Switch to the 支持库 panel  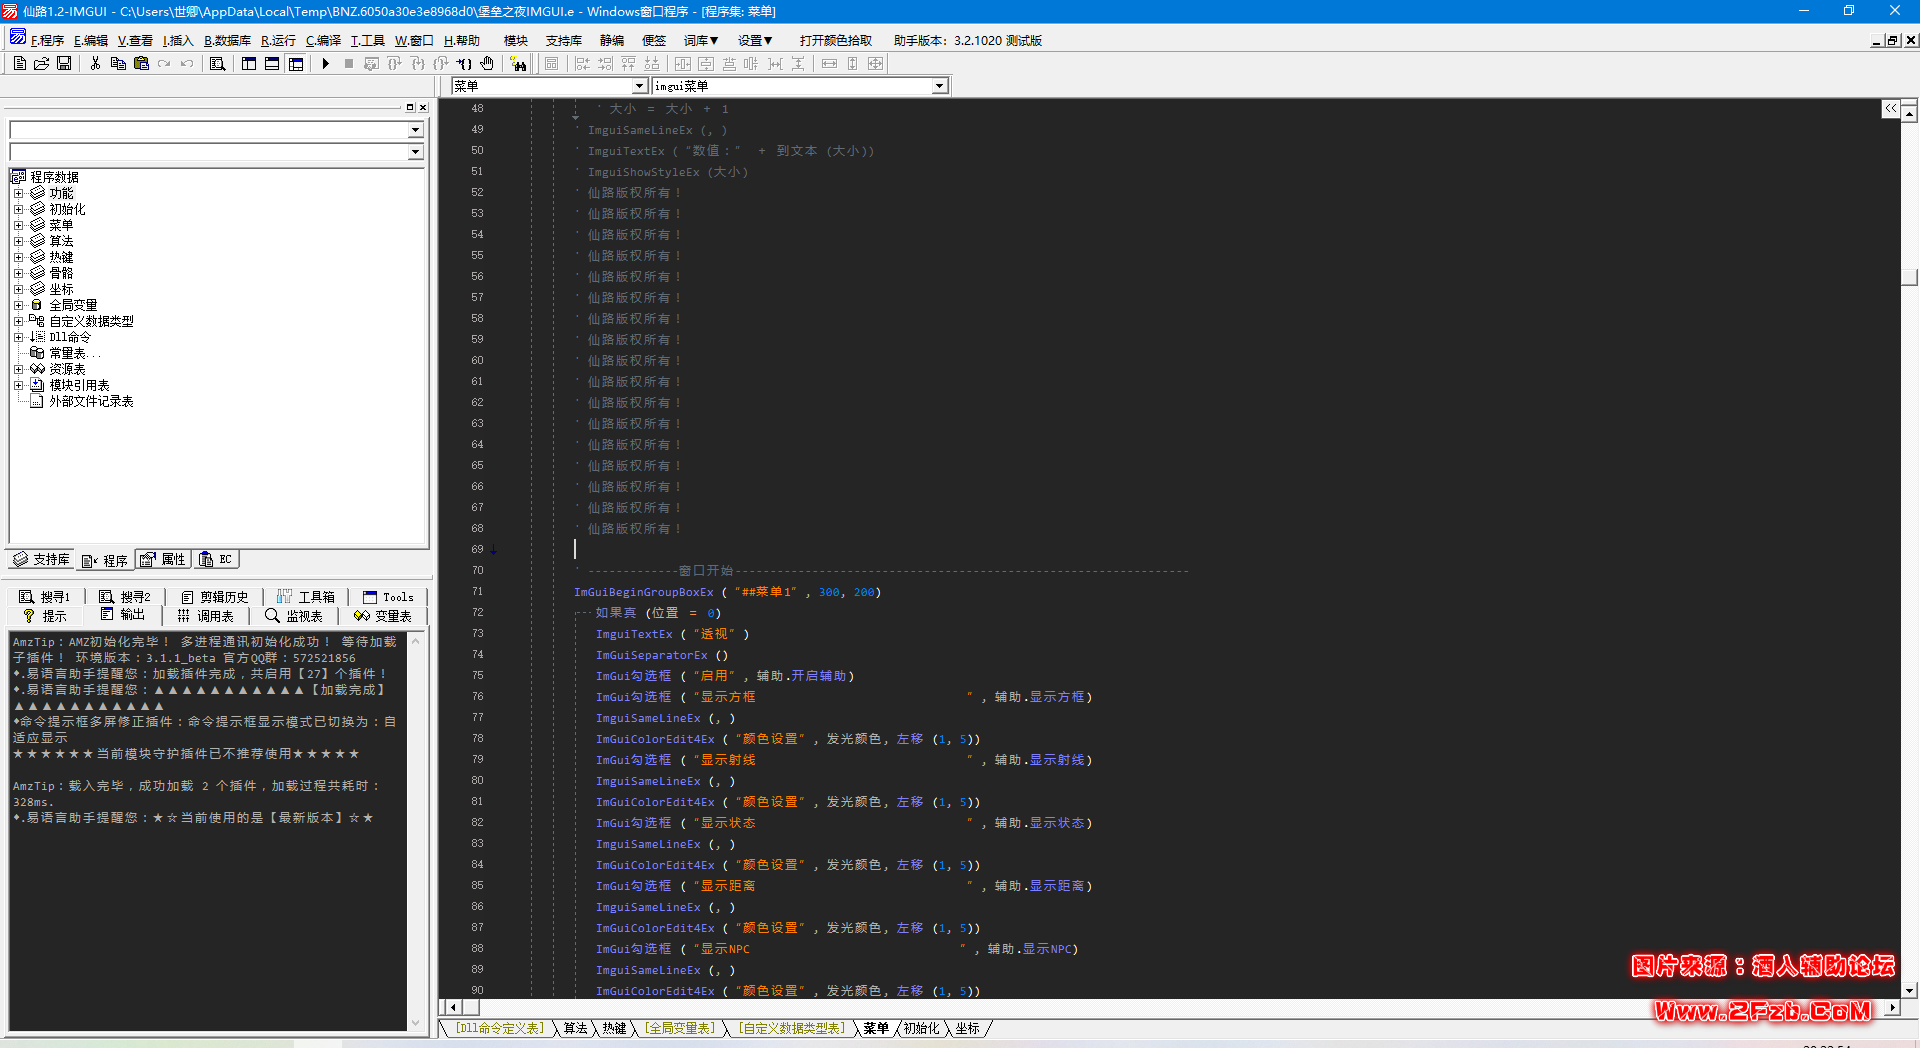pos(39,559)
